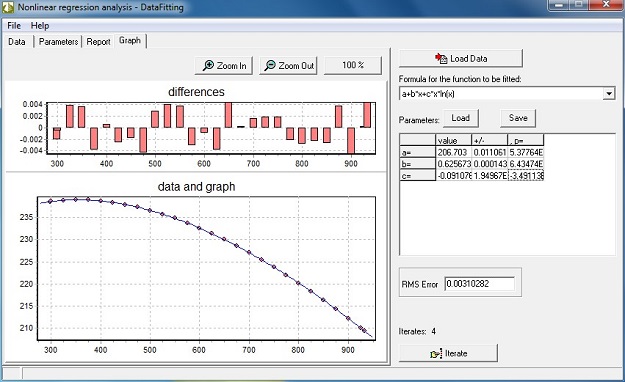Select the Graph tab

coord(130,40)
